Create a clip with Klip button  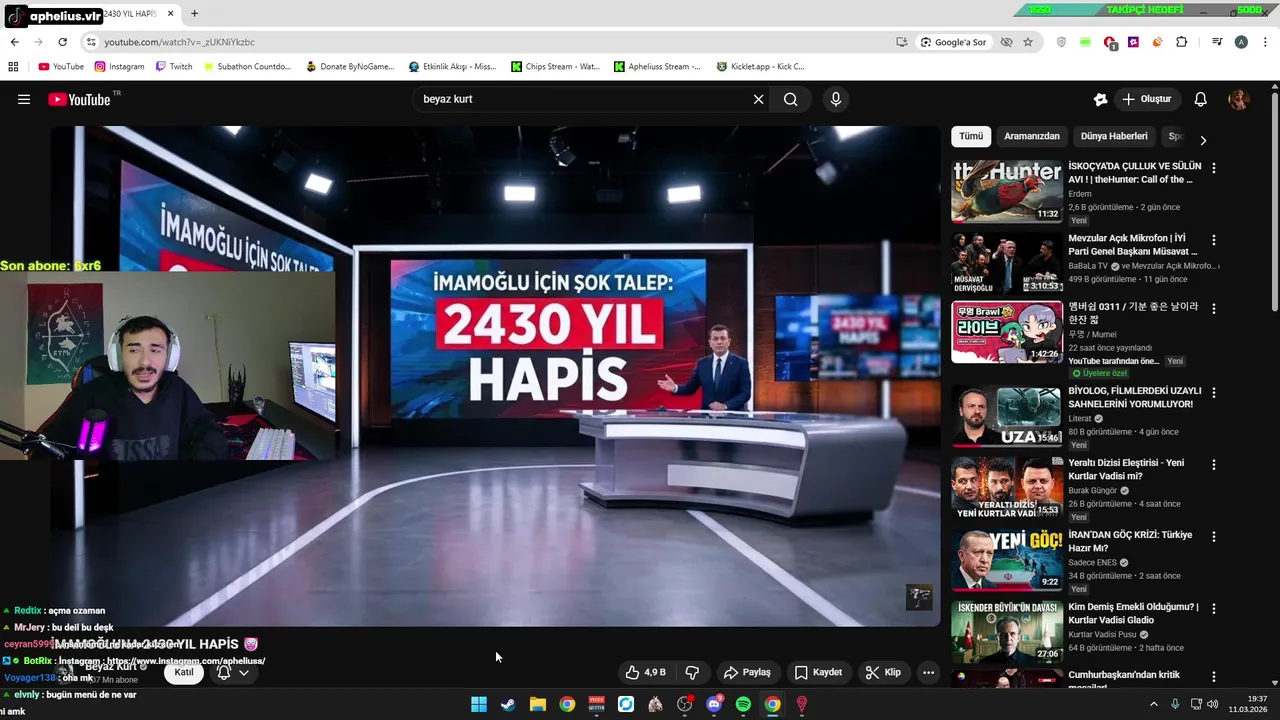coord(883,672)
